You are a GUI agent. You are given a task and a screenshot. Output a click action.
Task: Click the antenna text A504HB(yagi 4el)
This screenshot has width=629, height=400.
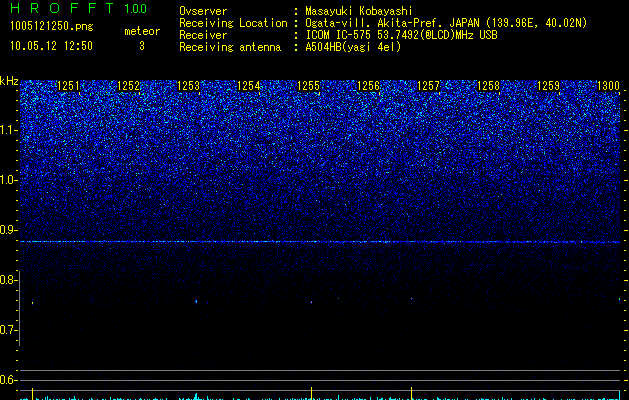tap(353, 47)
